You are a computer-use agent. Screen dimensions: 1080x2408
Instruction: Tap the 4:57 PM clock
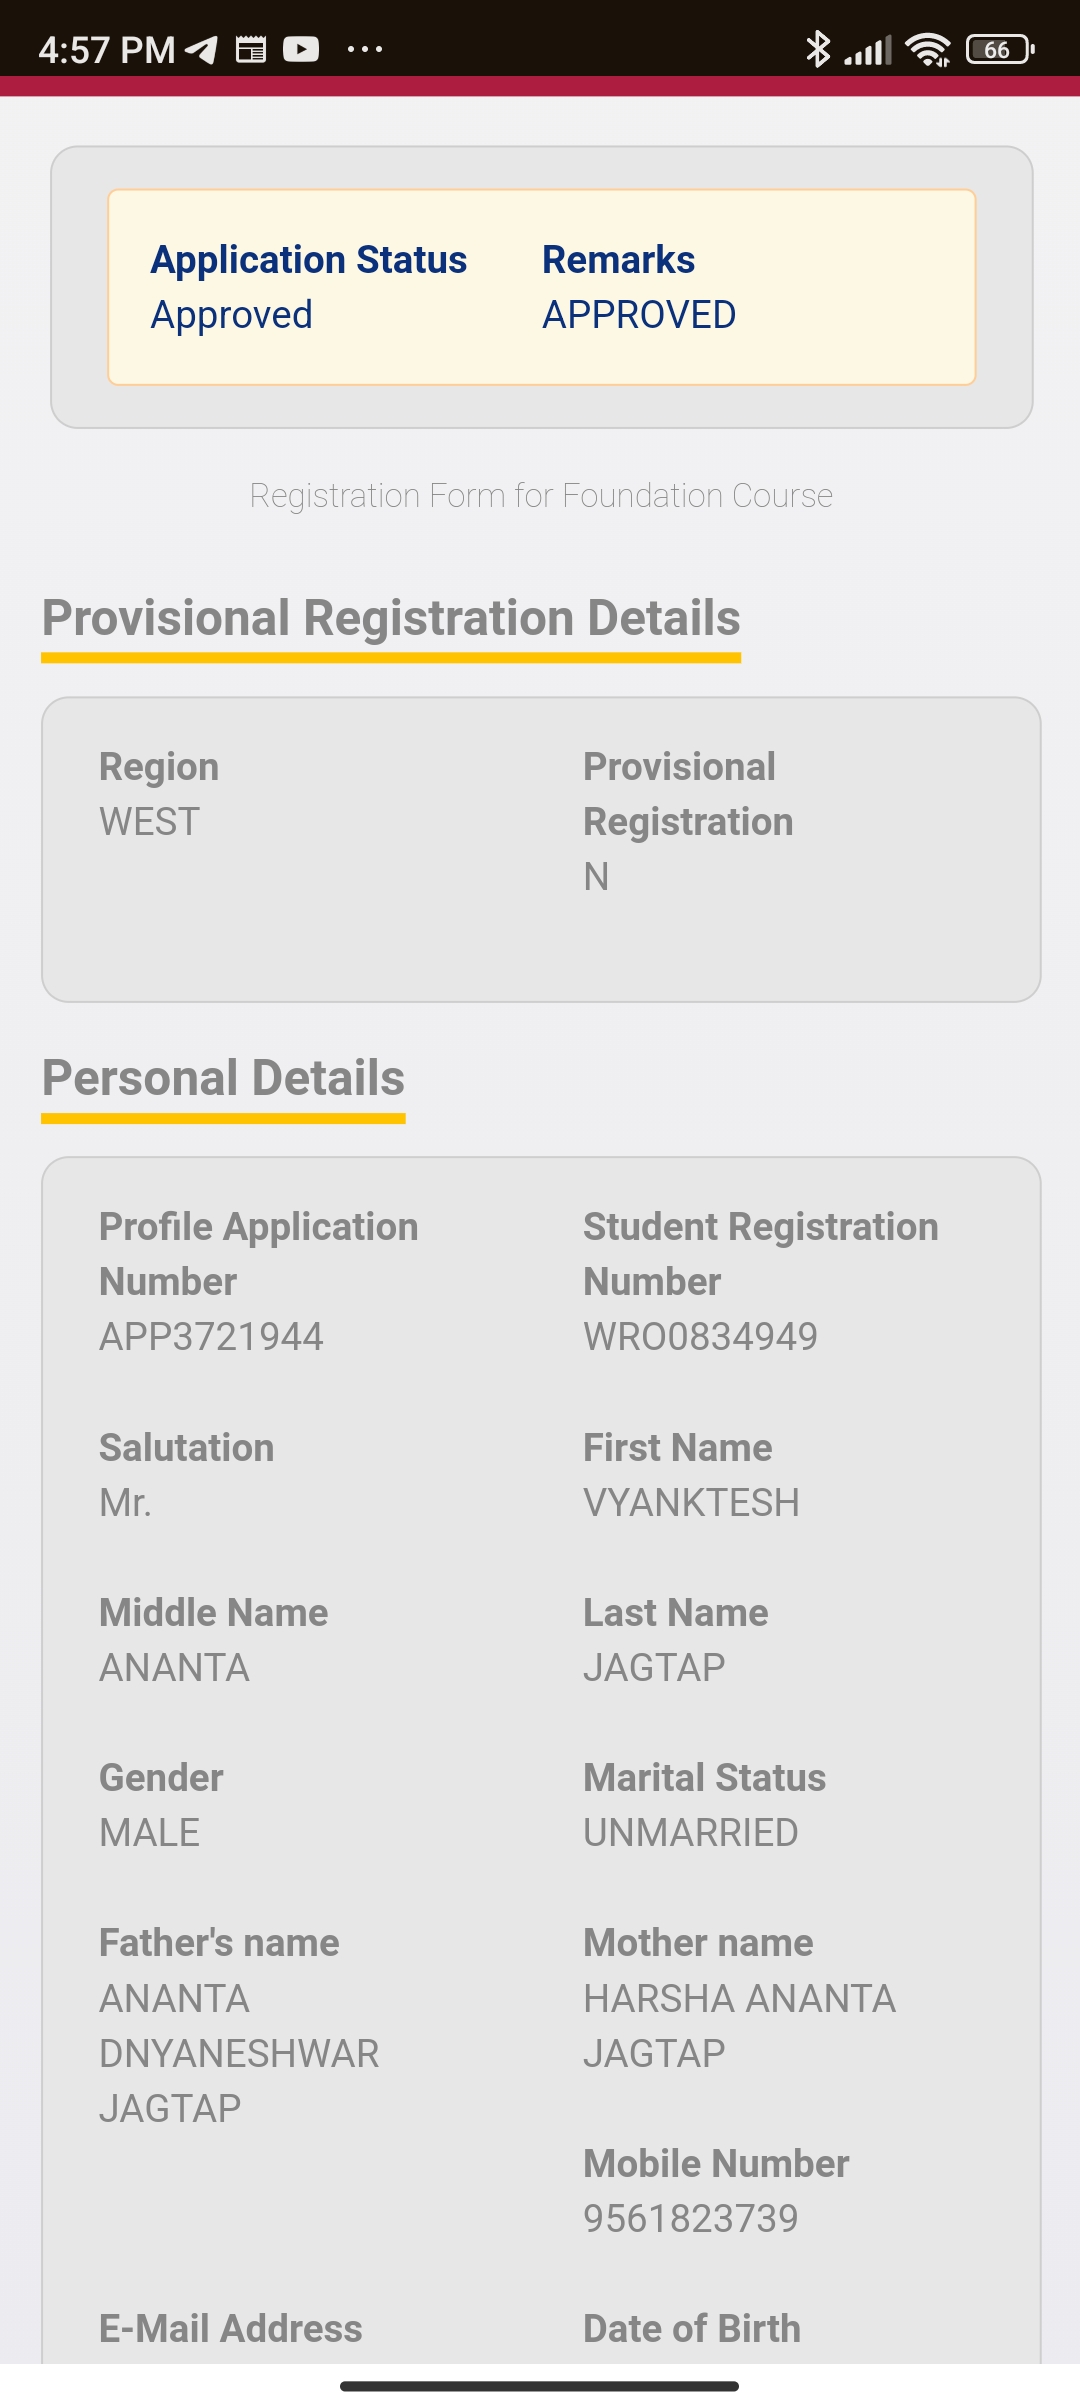107,50
